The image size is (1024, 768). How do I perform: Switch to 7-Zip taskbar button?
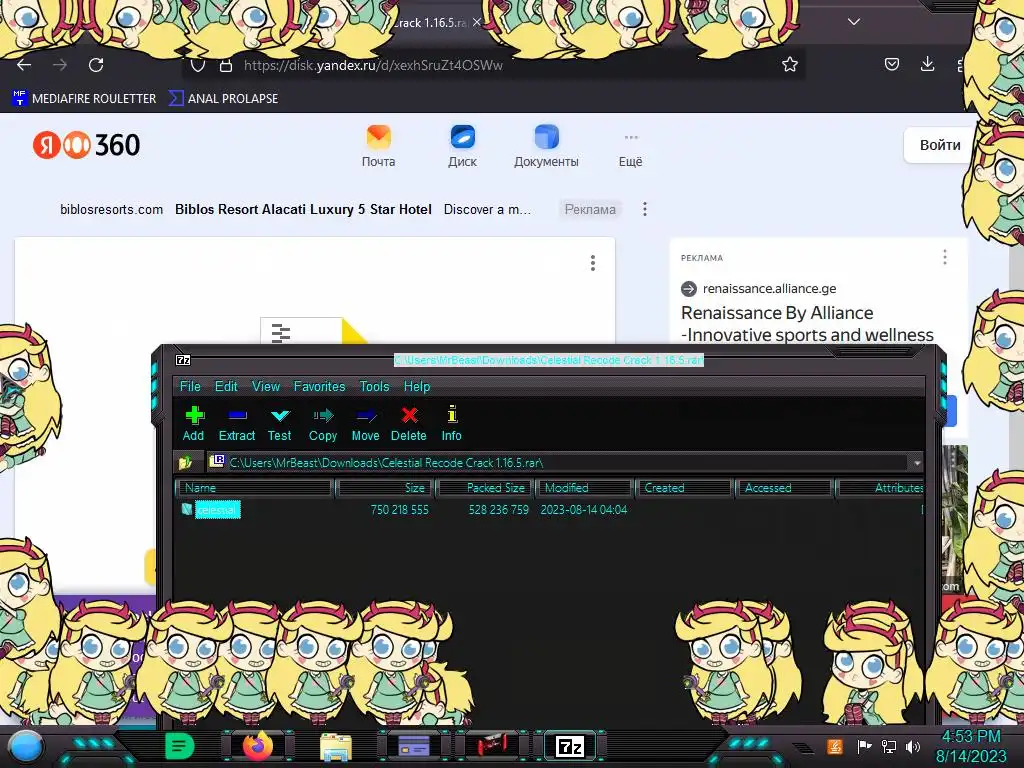coord(569,746)
